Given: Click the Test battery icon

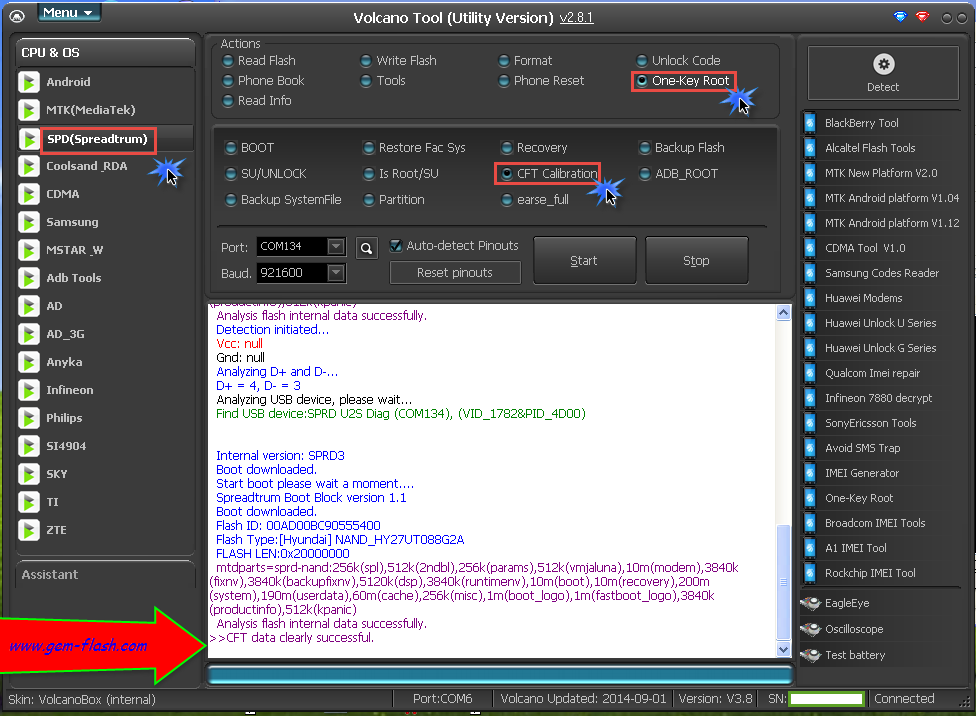Looking at the screenshot, I should [810, 656].
